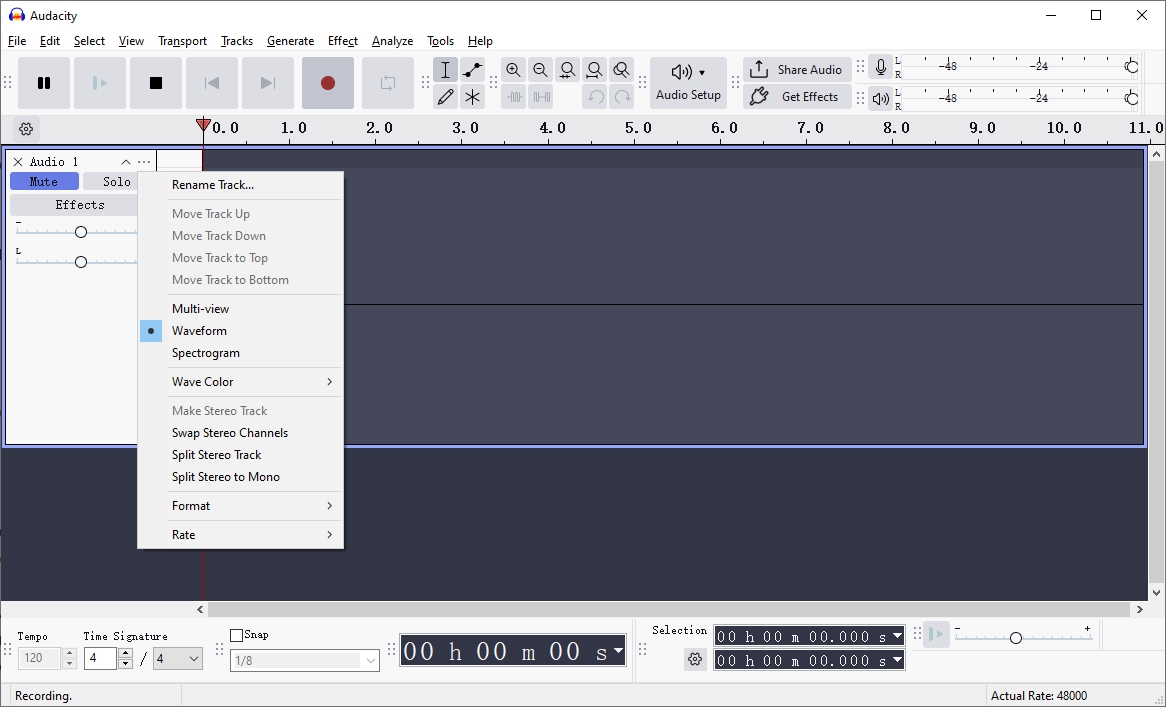Image resolution: width=1166 pixels, height=707 pixels.
Task: Click the Redo arrow icon
Action: click(622, 97)
